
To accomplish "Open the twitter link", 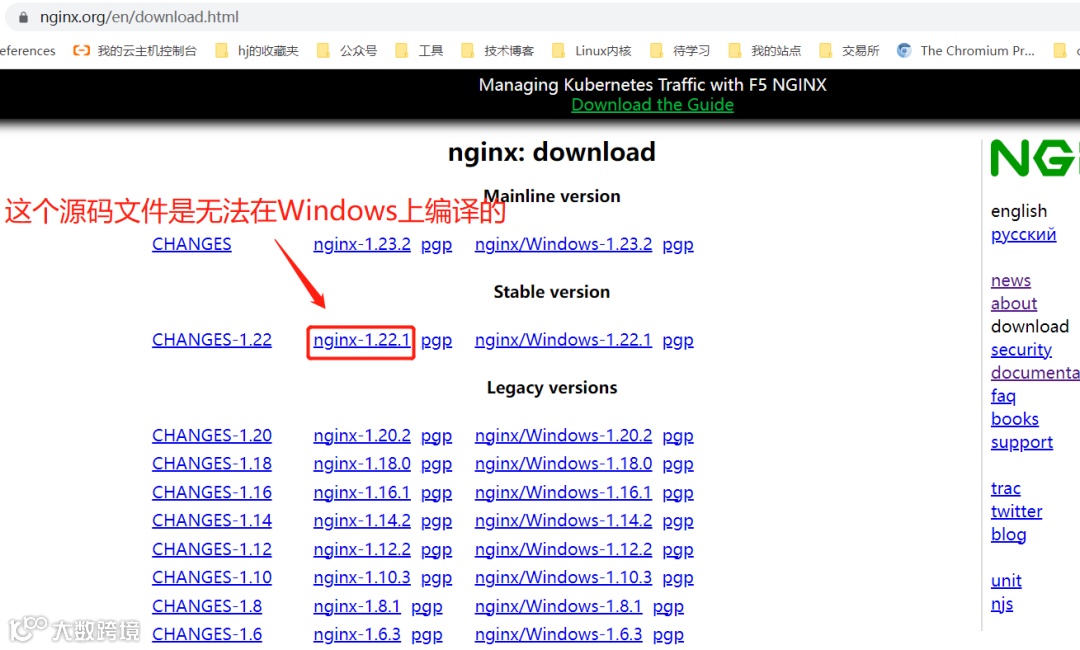I will click(1016, 512).
